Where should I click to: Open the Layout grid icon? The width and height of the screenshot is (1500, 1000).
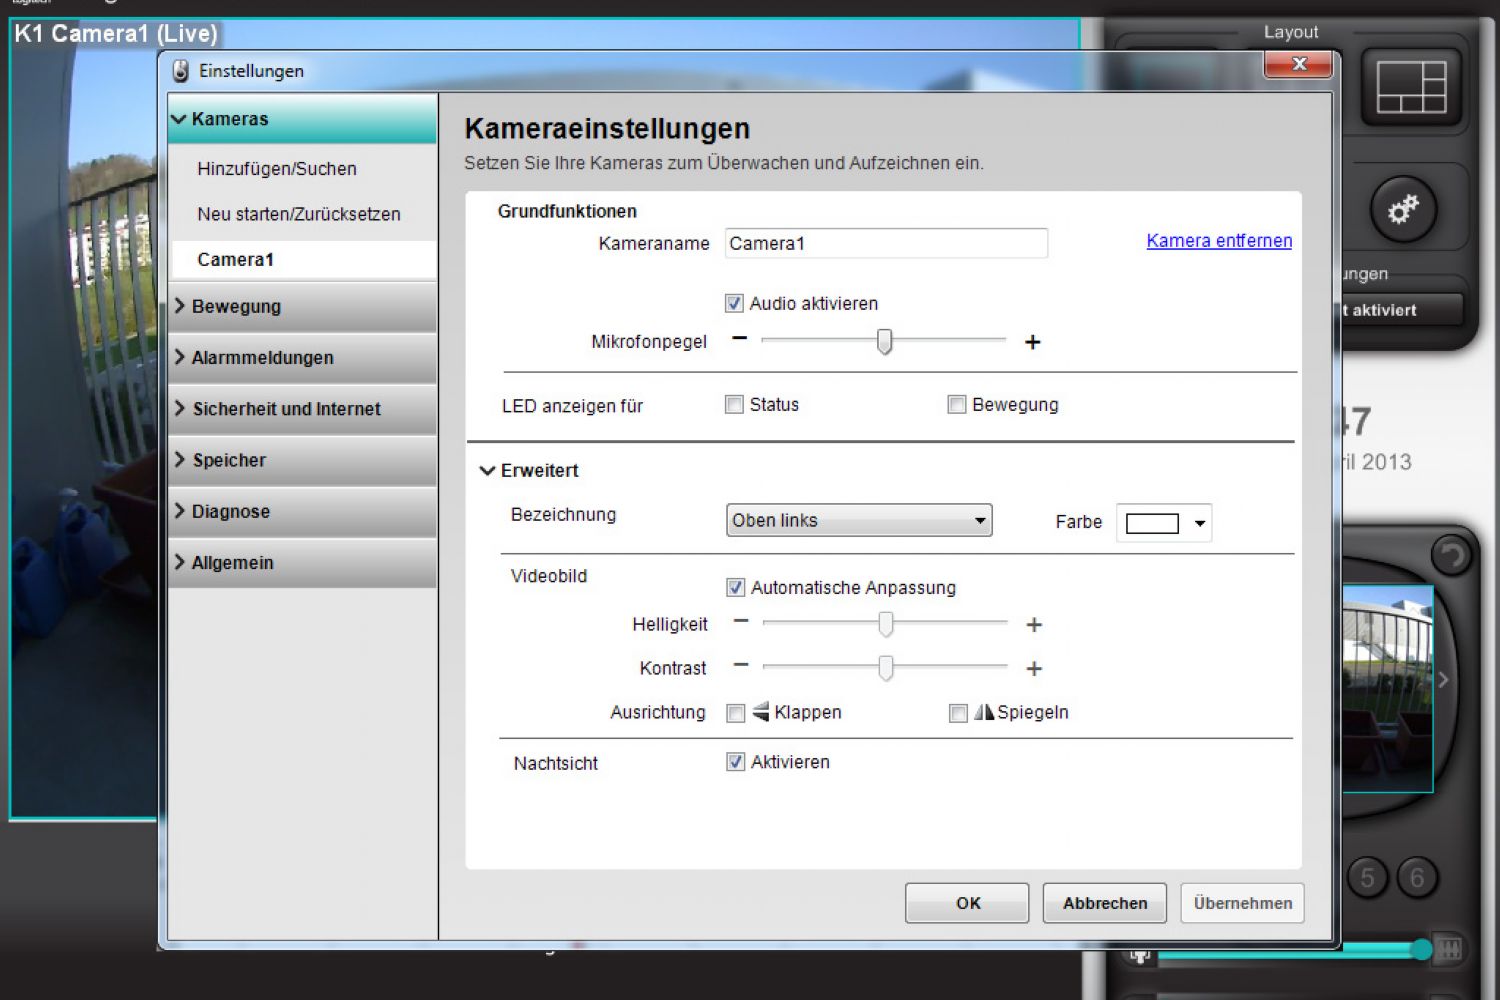1411,87
